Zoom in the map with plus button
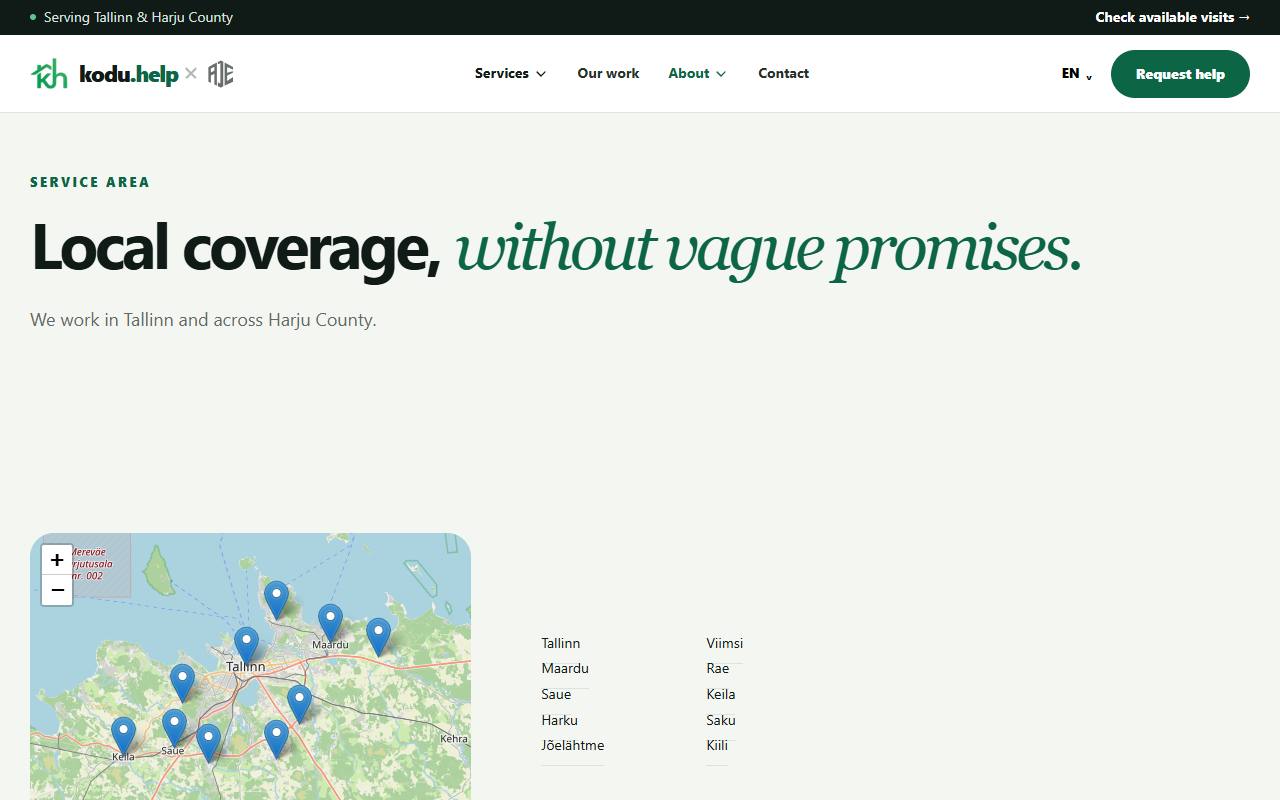Image resolution: width=1280 pixels, height=800 pixels. (57, 560)
